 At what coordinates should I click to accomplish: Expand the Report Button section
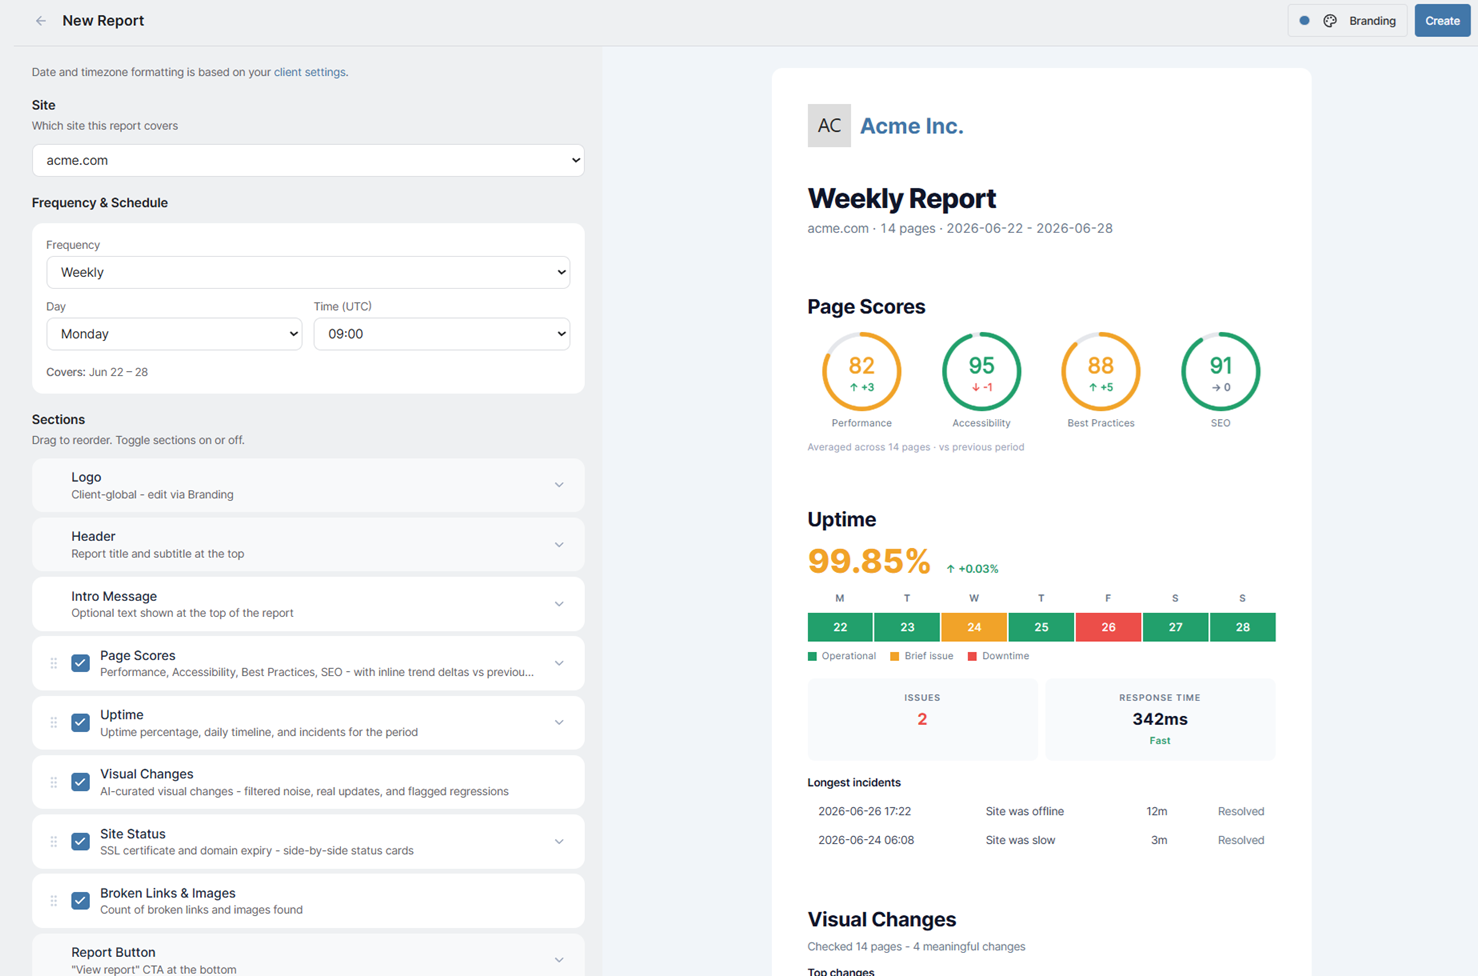point(559,960)
